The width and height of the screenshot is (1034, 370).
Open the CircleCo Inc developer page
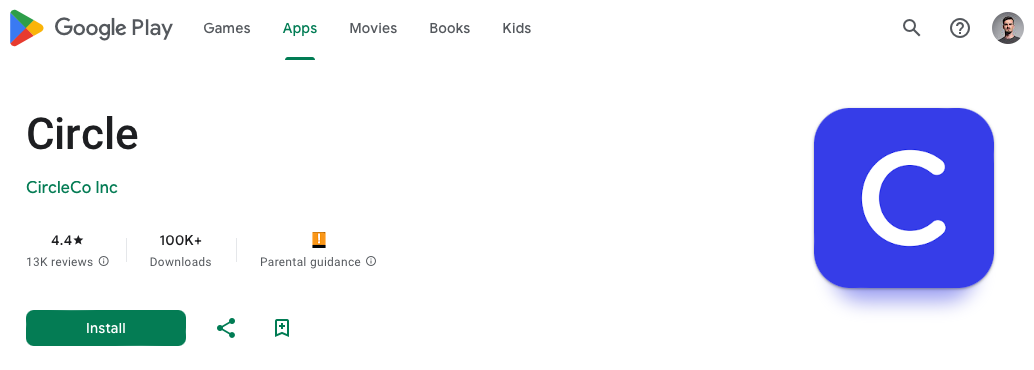click(72, 187)
